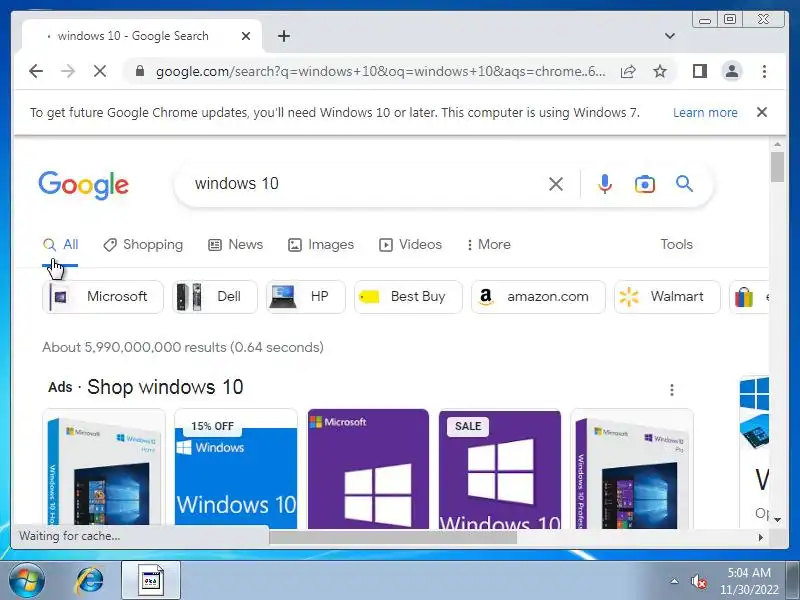The width and height of the screenshot is (800, 600).
Task: Switch to the News tab
Action: [x=235, y=244]
